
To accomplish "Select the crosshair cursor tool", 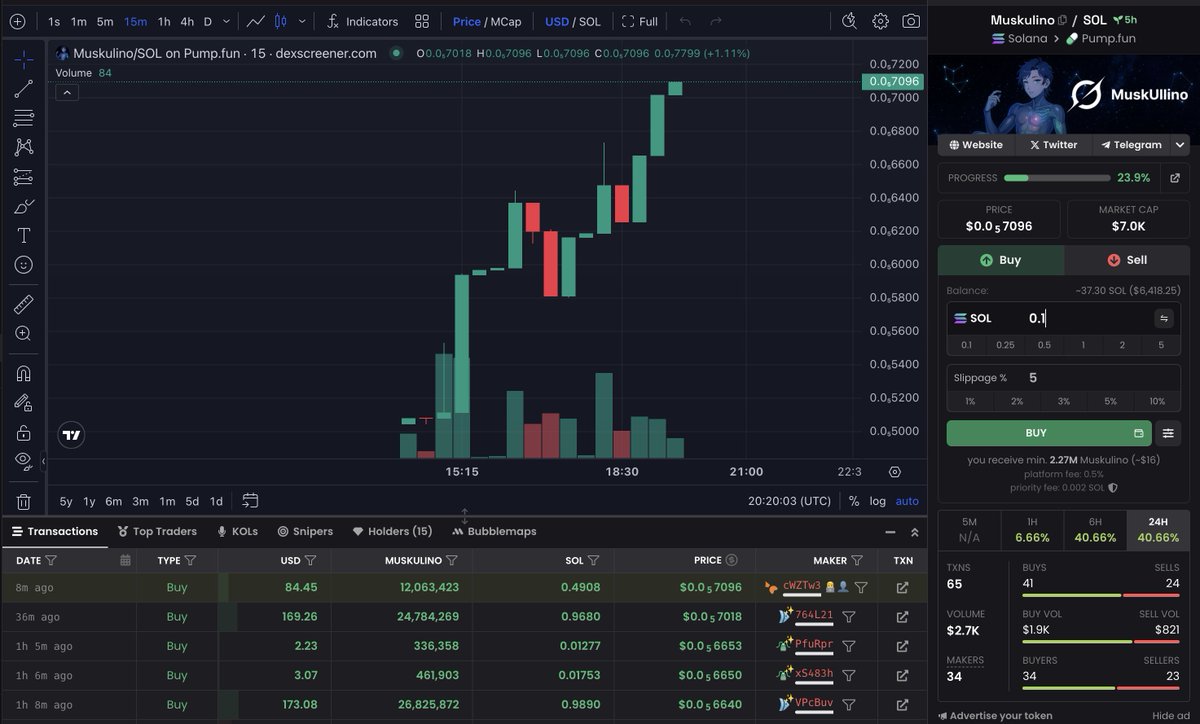I will click(x=24, y=59).
